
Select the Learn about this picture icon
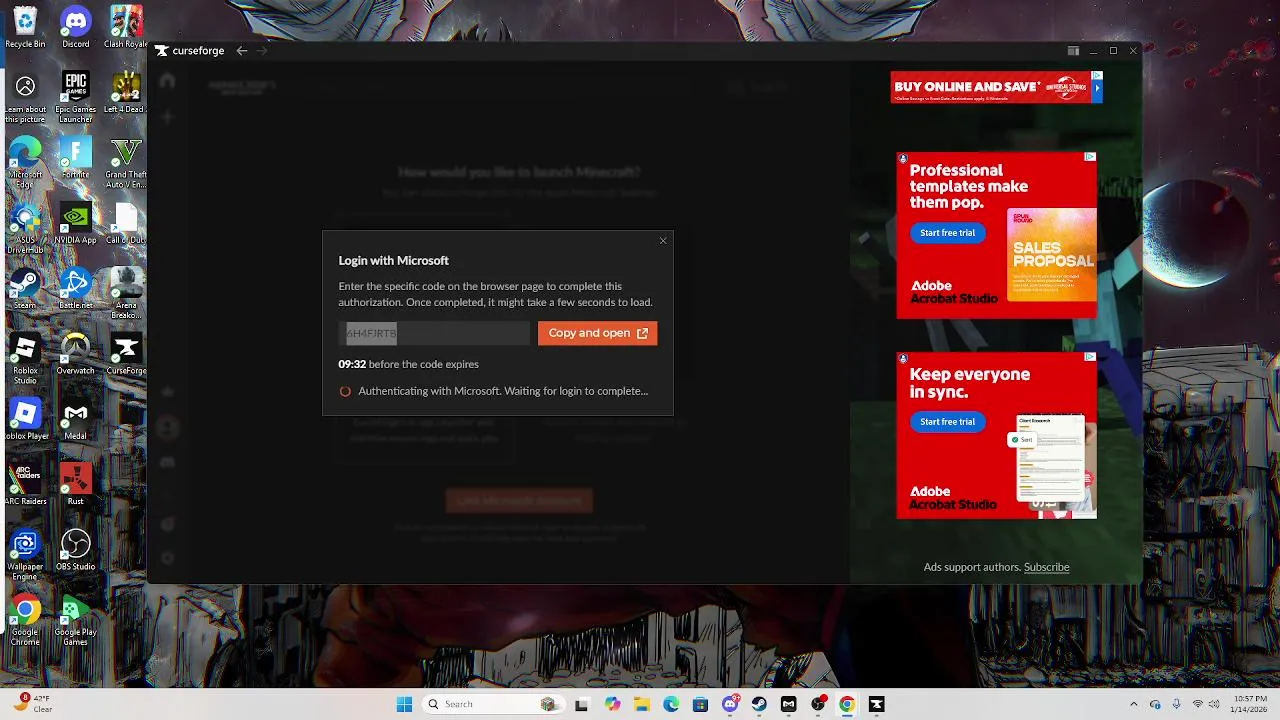(x=25, y=97)
